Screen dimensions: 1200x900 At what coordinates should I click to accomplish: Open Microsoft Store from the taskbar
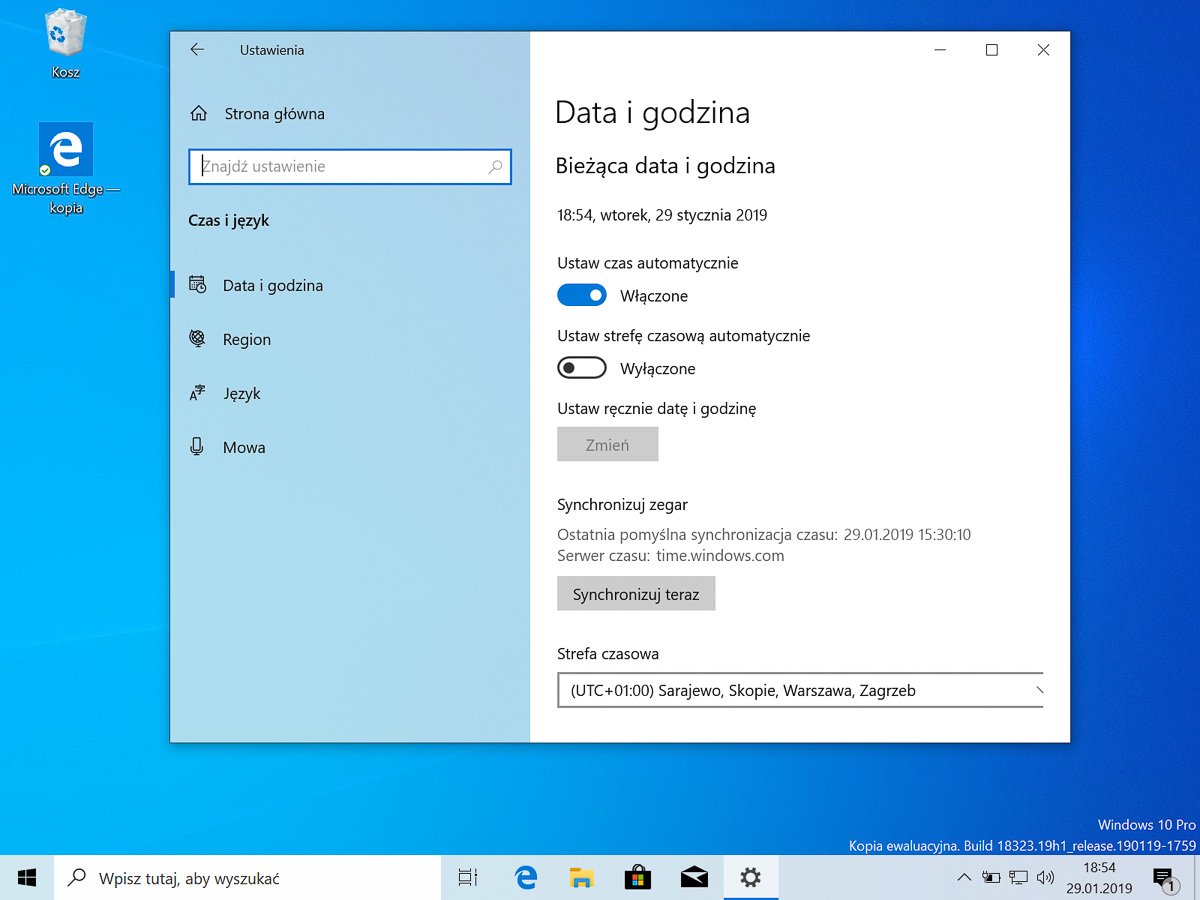click(638, 878)
